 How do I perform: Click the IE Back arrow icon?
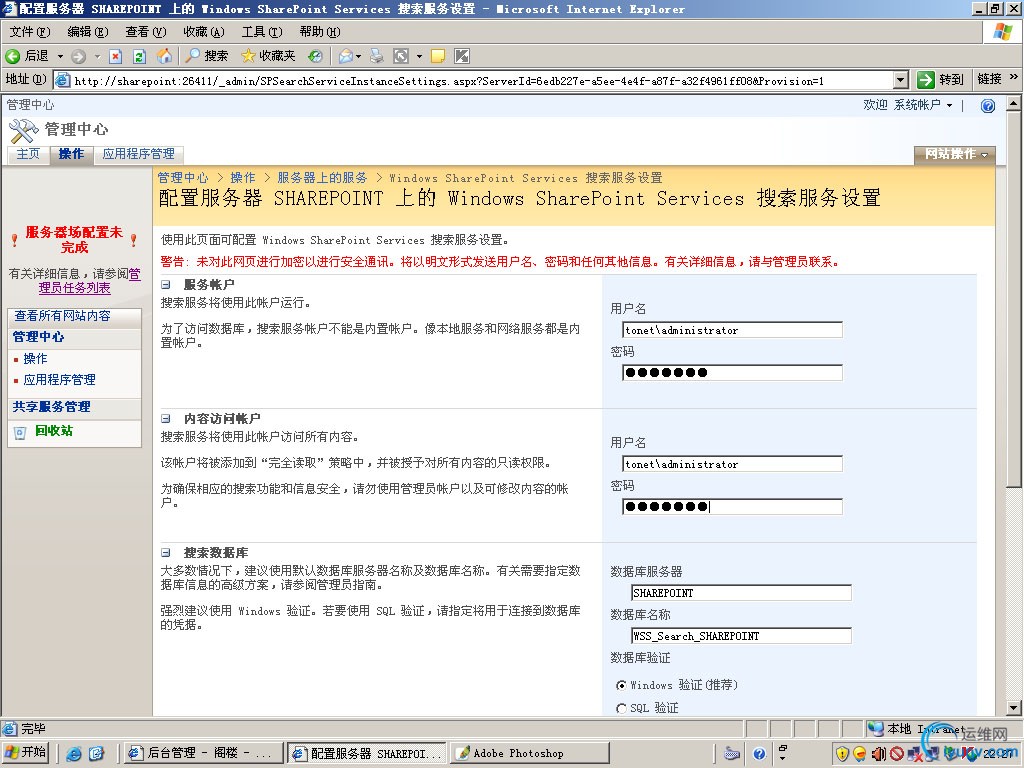tap(12, 56)
